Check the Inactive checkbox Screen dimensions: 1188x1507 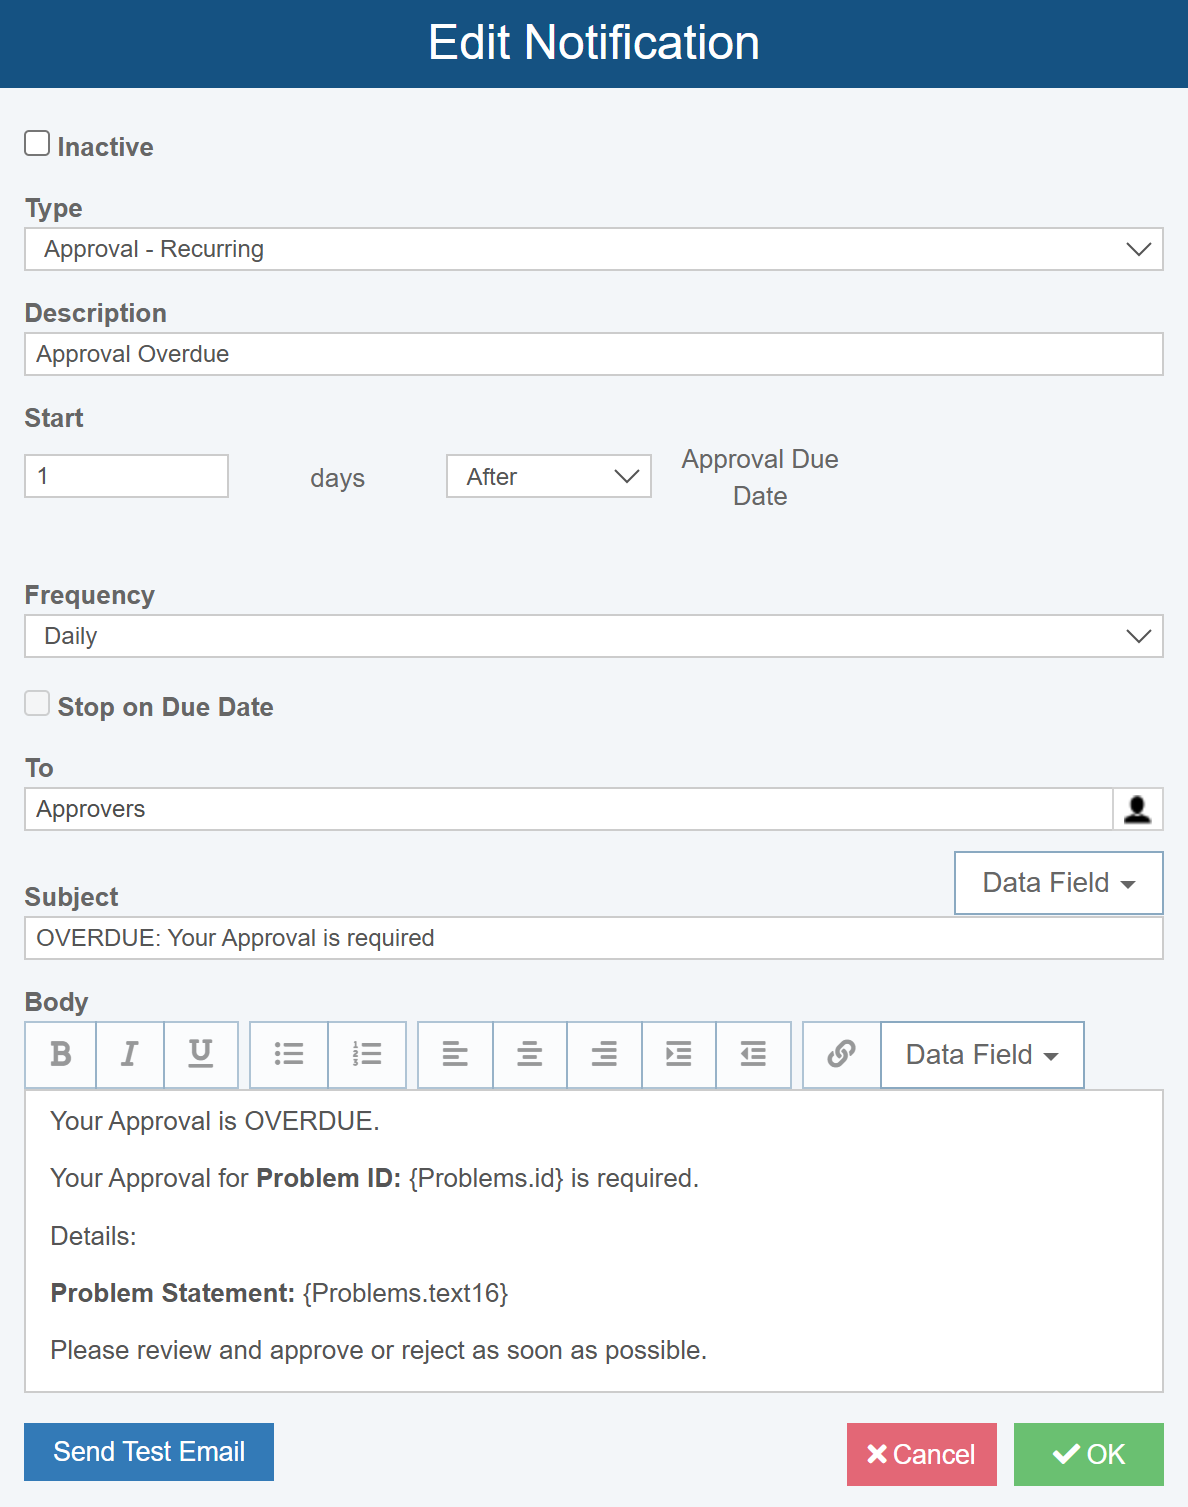tap(37, 144)
